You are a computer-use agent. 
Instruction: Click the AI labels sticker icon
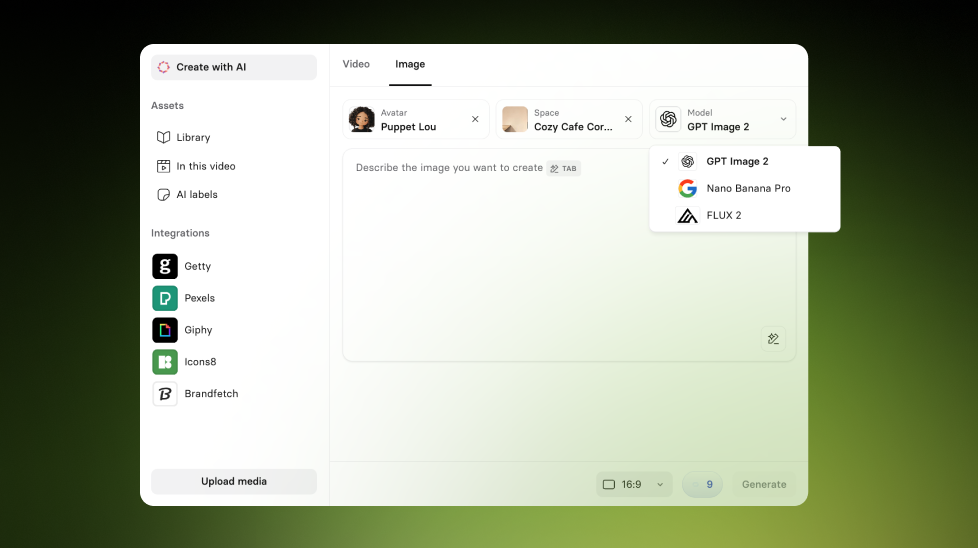163,195
